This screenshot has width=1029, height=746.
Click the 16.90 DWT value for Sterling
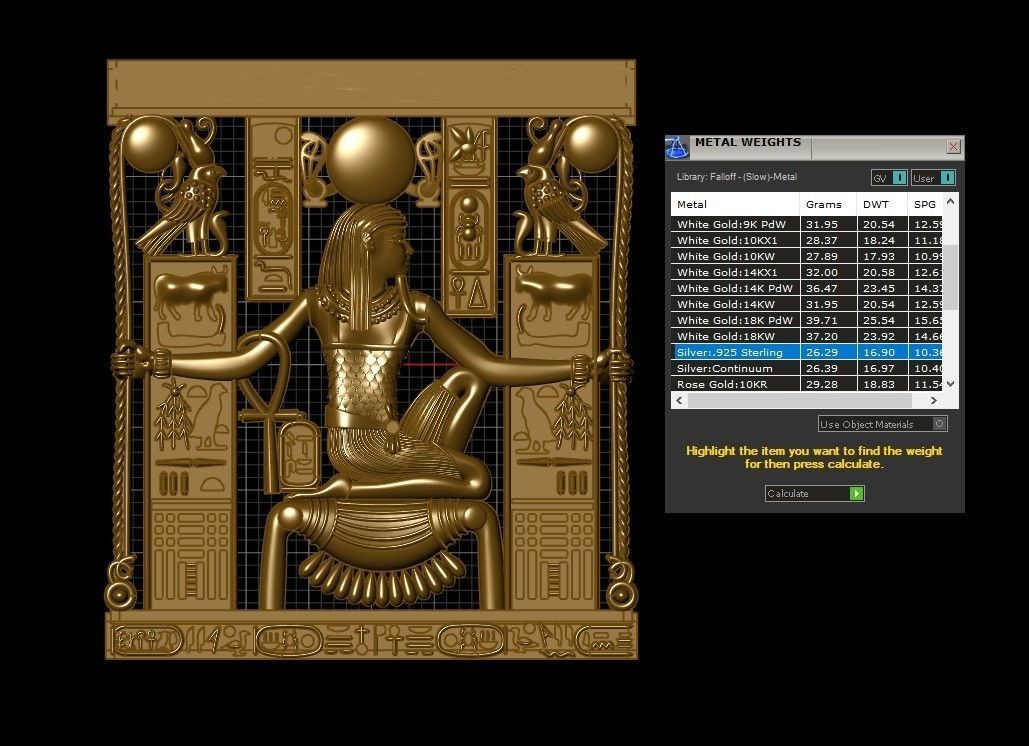[x=879, y=352]
